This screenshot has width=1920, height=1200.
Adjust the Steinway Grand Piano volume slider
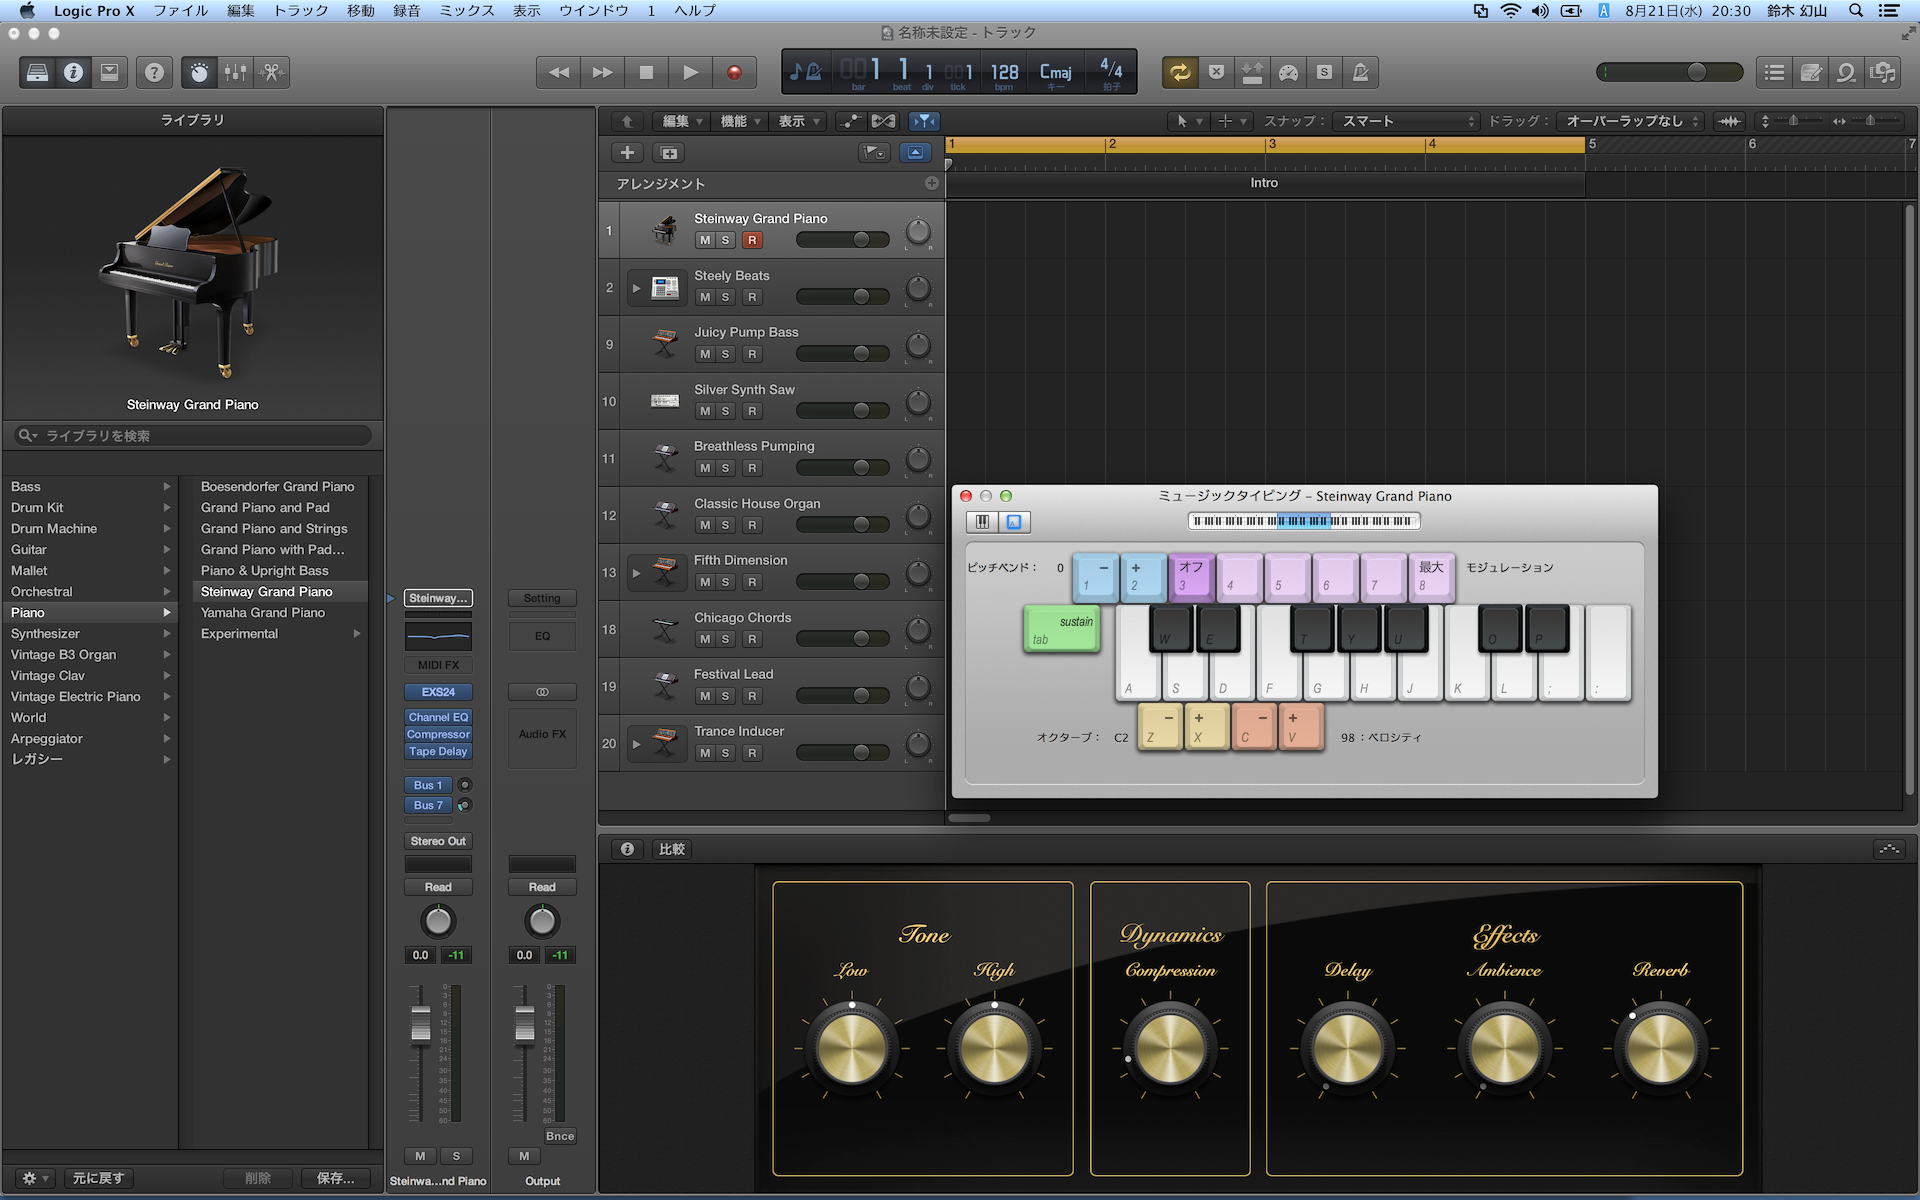(x=861, y=240)
